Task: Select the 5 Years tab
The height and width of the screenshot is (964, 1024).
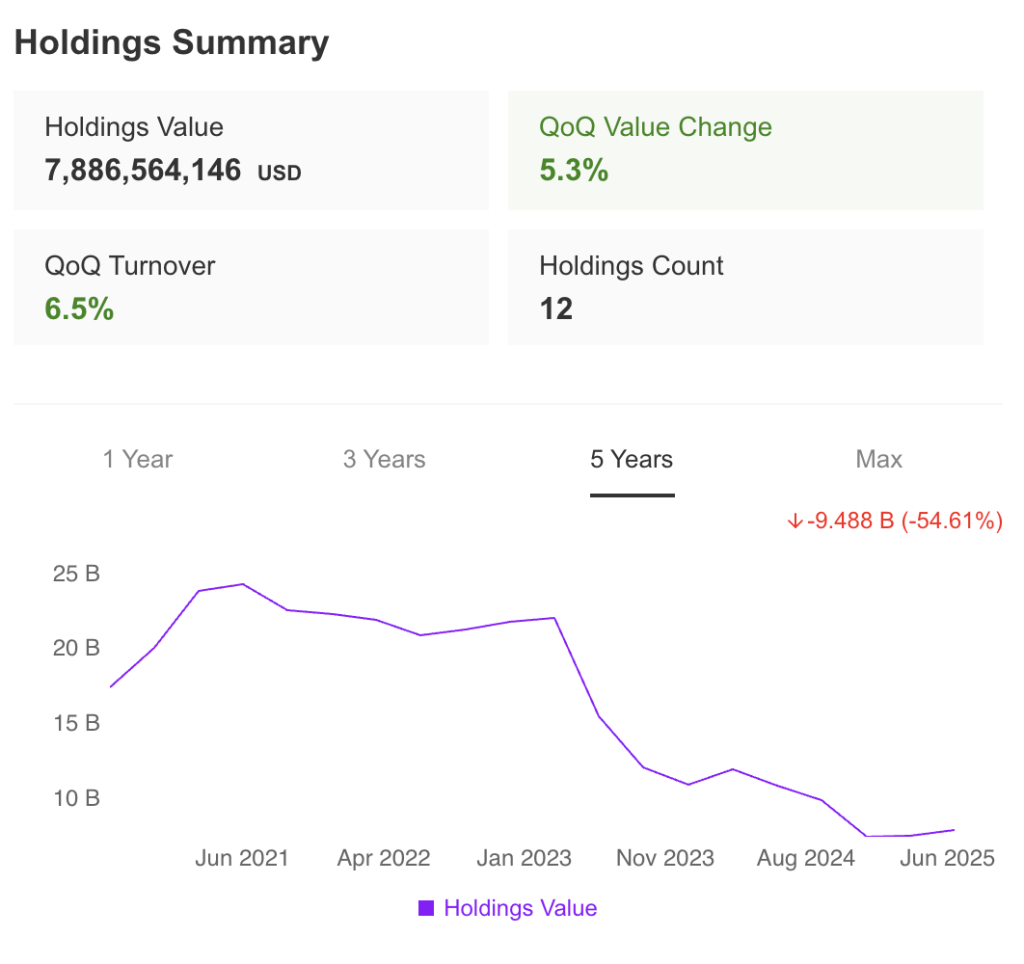Action: pyautogui.click(x=631, y=460)
